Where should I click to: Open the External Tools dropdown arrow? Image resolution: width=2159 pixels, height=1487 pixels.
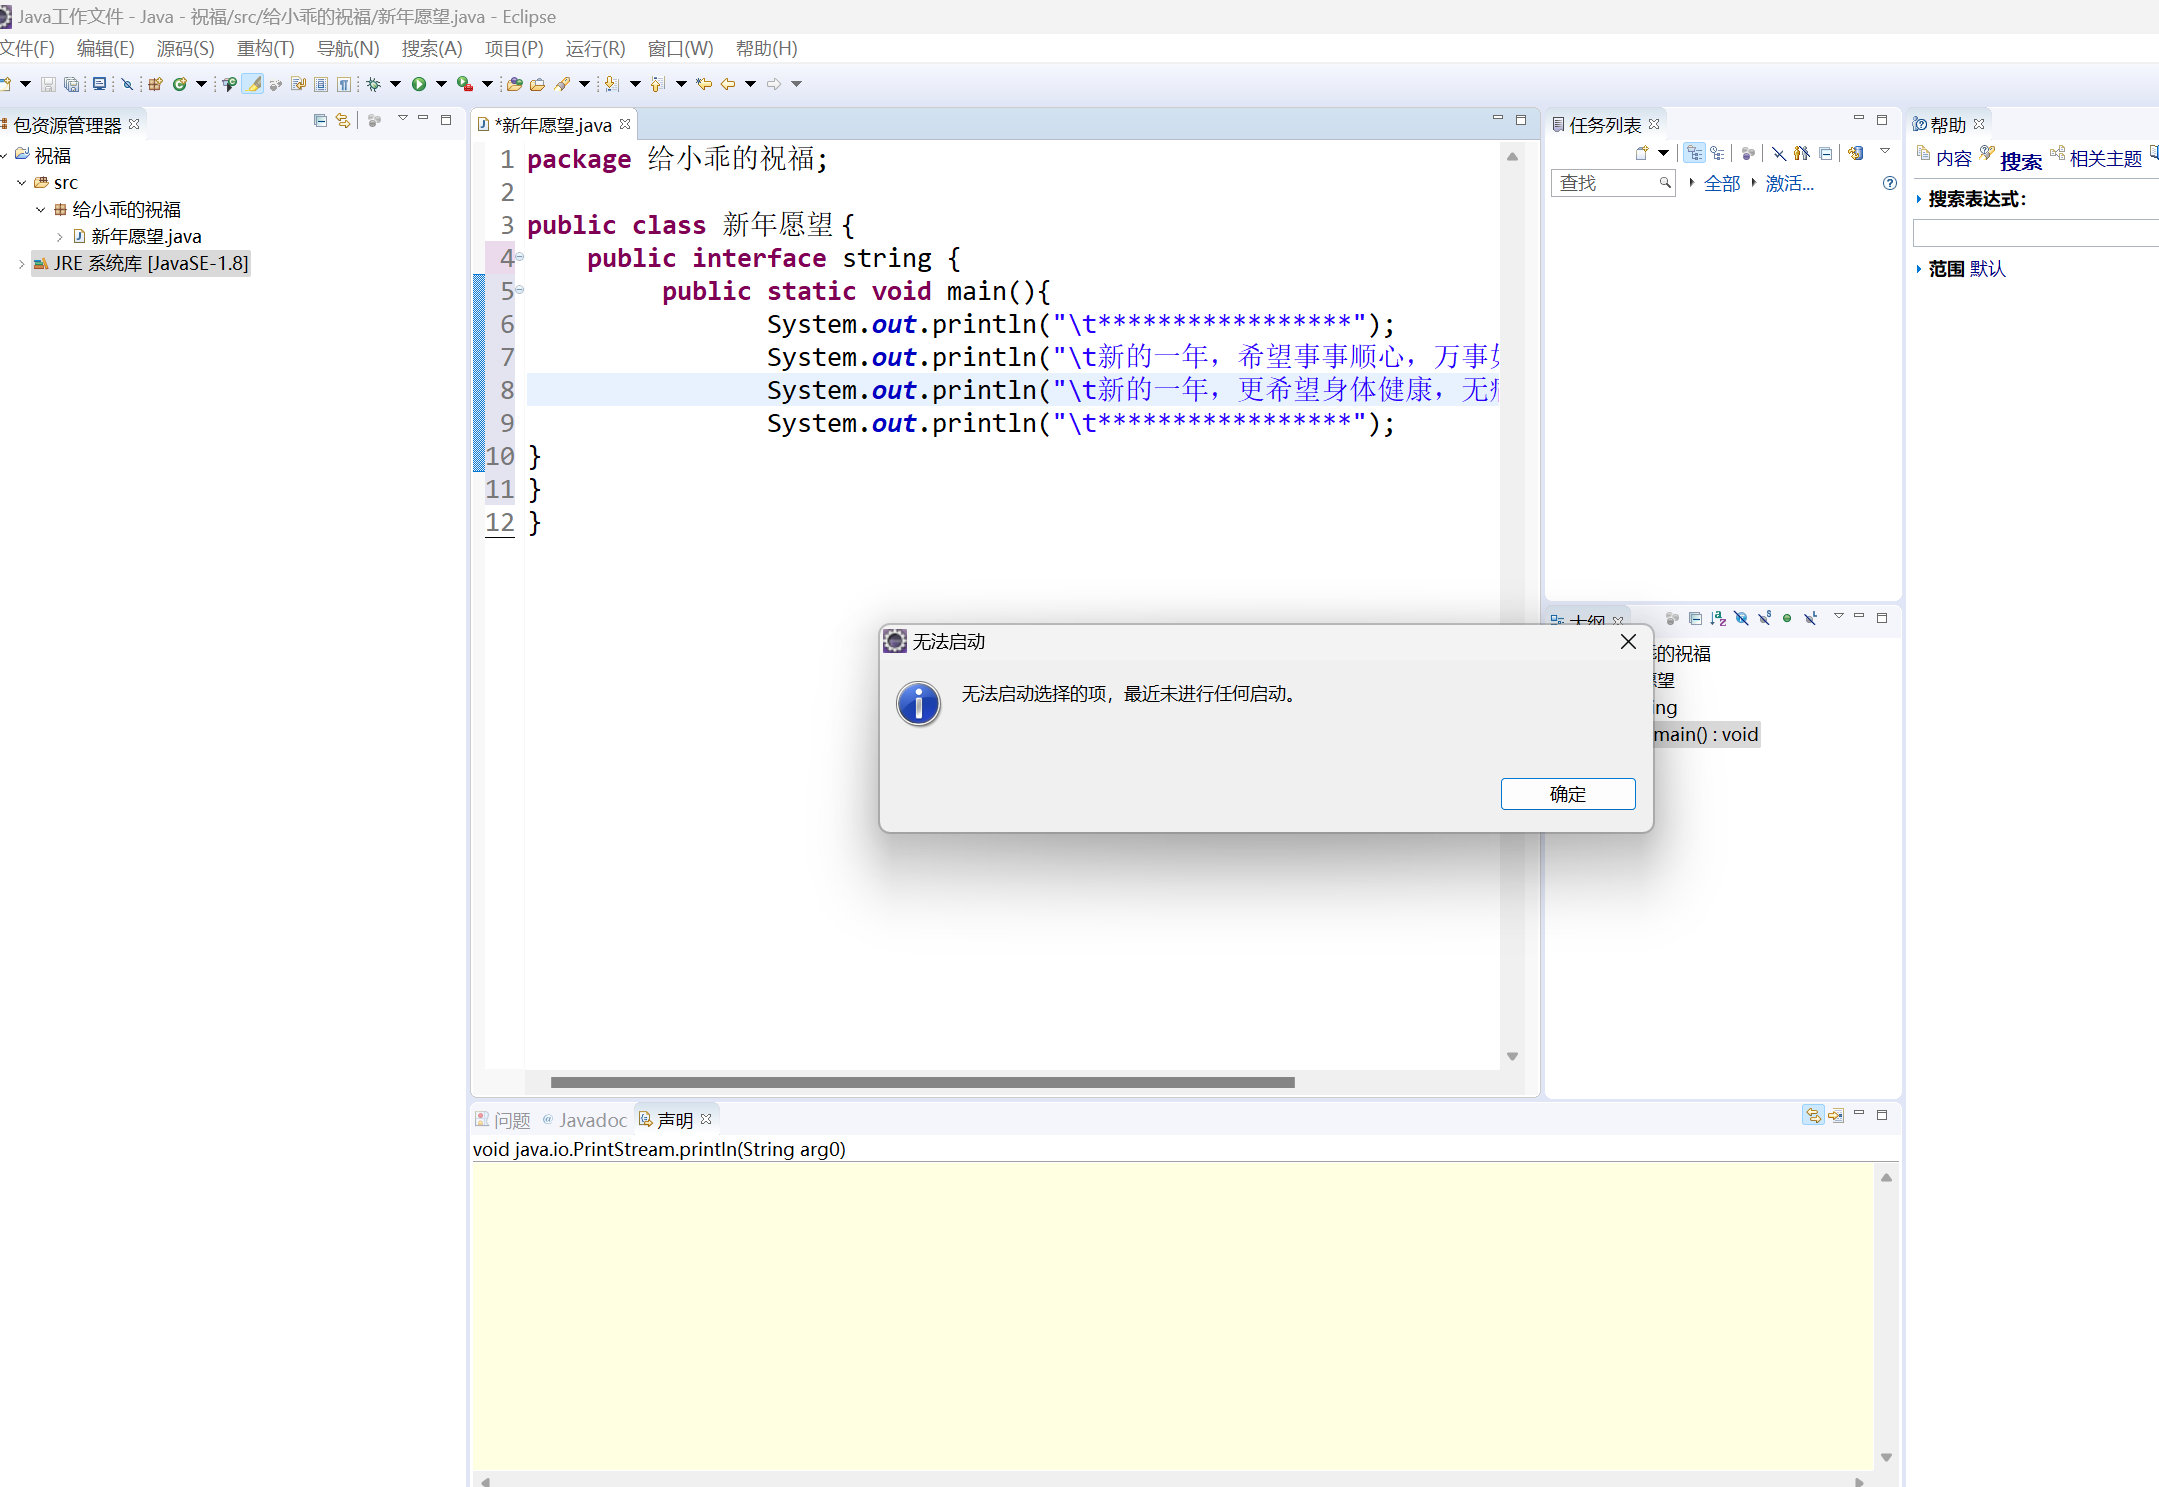pos(487,84)
